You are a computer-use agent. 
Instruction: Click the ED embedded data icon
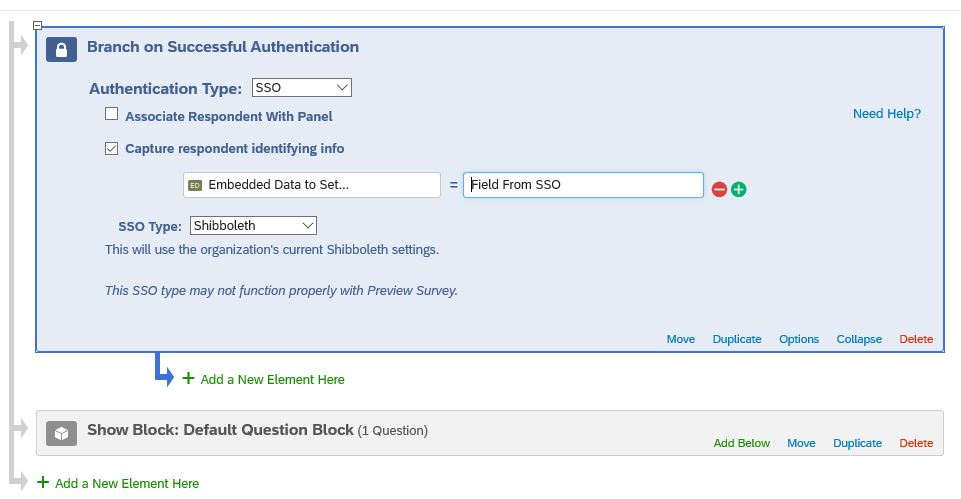195,185
